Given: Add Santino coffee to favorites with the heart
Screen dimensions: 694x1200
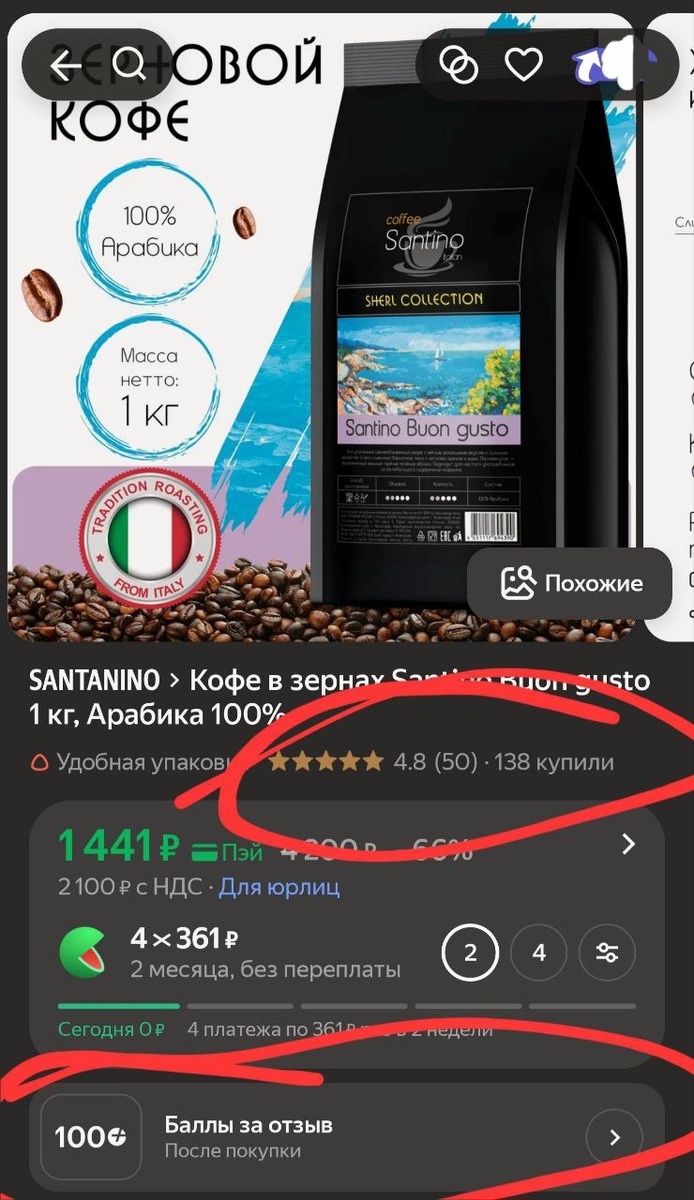Looking at the screenshot, I should 522,65.
